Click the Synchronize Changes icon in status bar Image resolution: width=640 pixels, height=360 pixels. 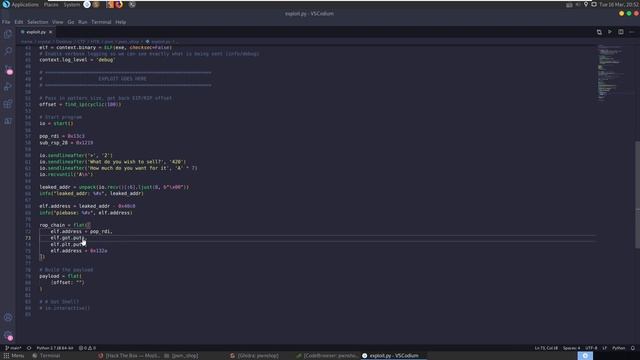click(29, 348)
